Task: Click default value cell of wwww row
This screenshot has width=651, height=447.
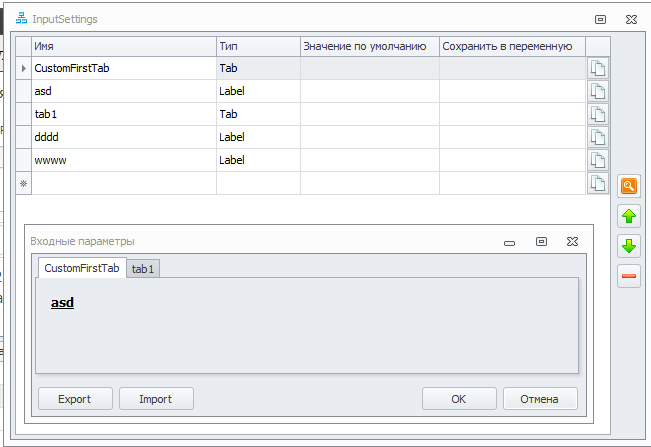Action: [370, 160]
